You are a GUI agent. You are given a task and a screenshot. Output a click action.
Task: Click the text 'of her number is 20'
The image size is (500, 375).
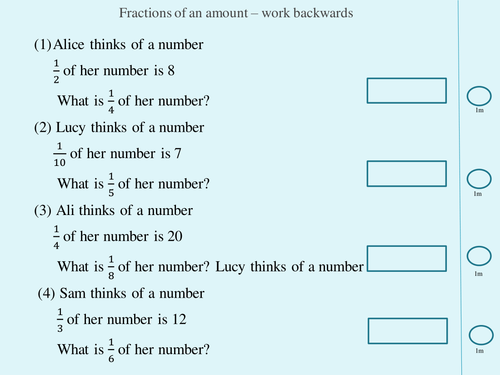(123, 236)
